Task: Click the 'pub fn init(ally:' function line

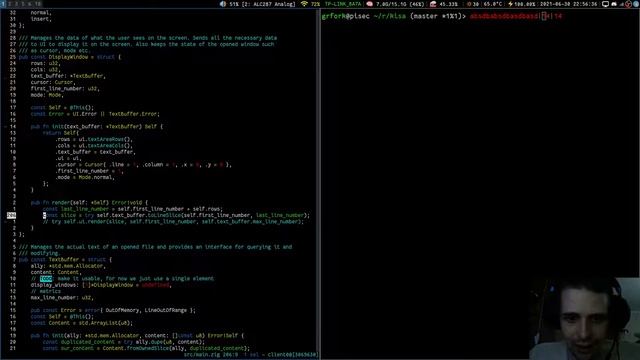Action: point(138,336)
